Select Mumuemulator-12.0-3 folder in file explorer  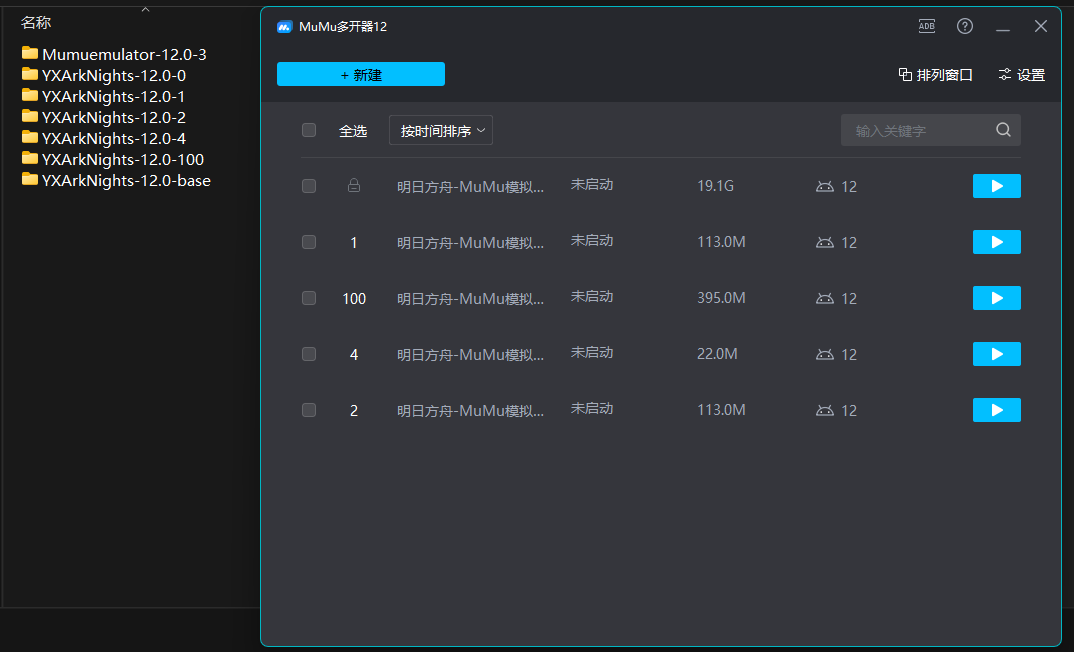tap(114, 54)
